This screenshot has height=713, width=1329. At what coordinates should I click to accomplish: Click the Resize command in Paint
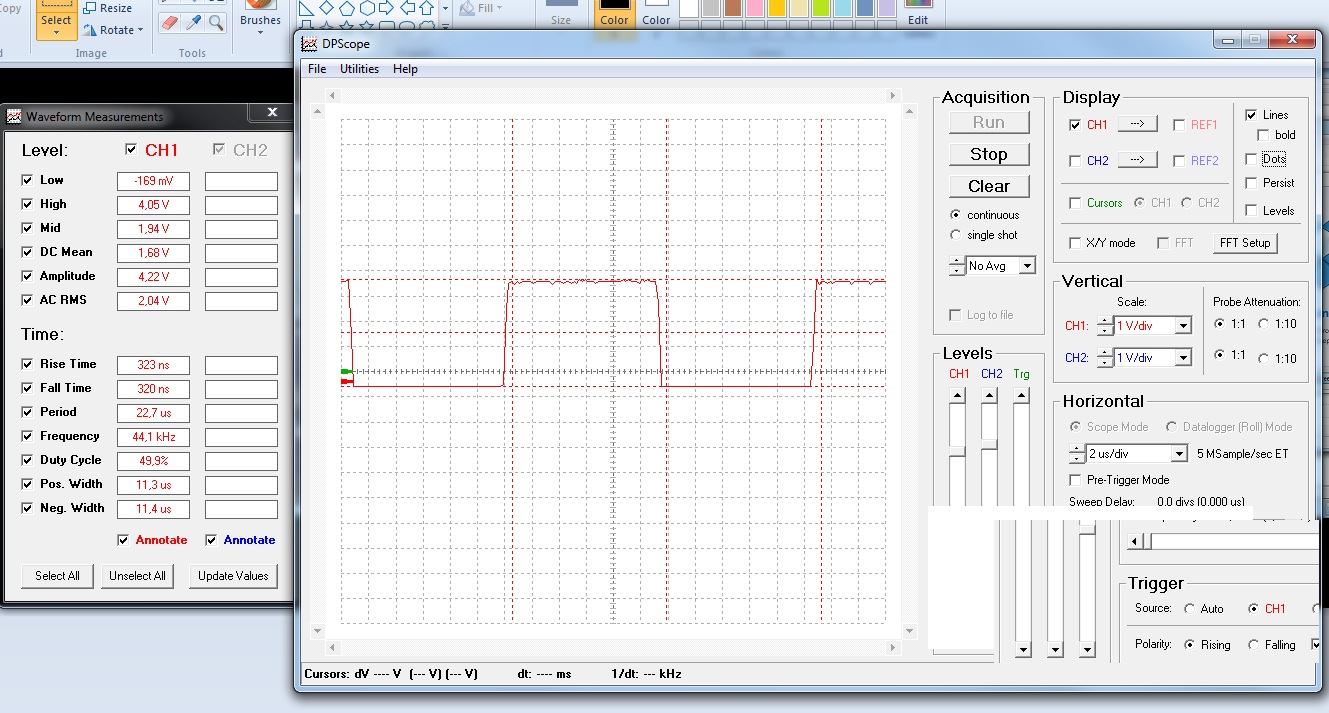[108, 8]
